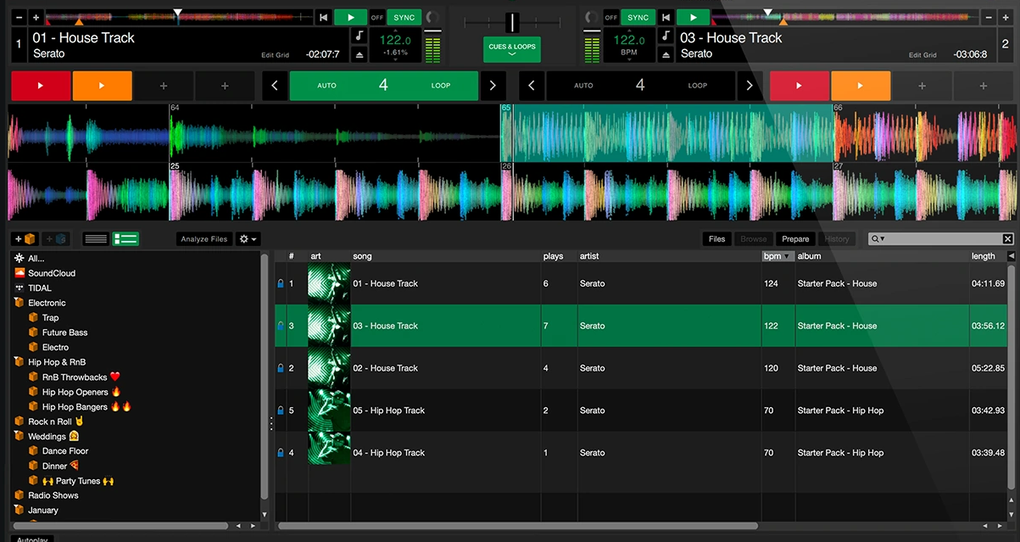Enable SYNC on the left deck
The height and width of the screenshot is (542, 1020).
coord(405,17)
